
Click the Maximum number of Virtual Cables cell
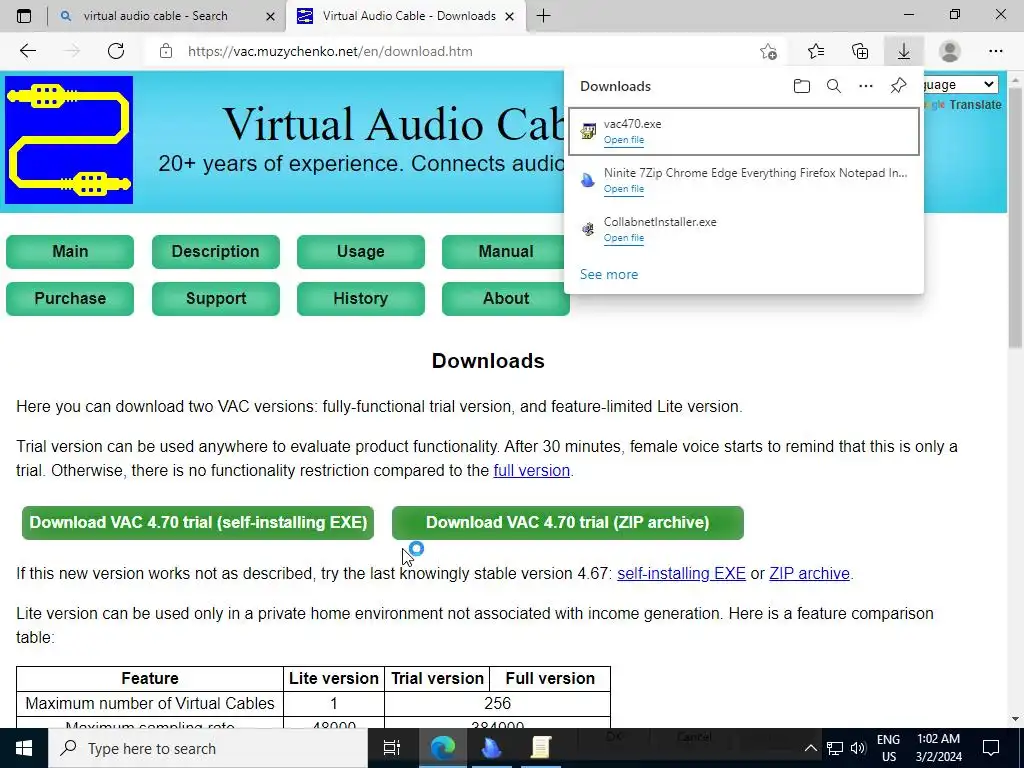point(150,703)
